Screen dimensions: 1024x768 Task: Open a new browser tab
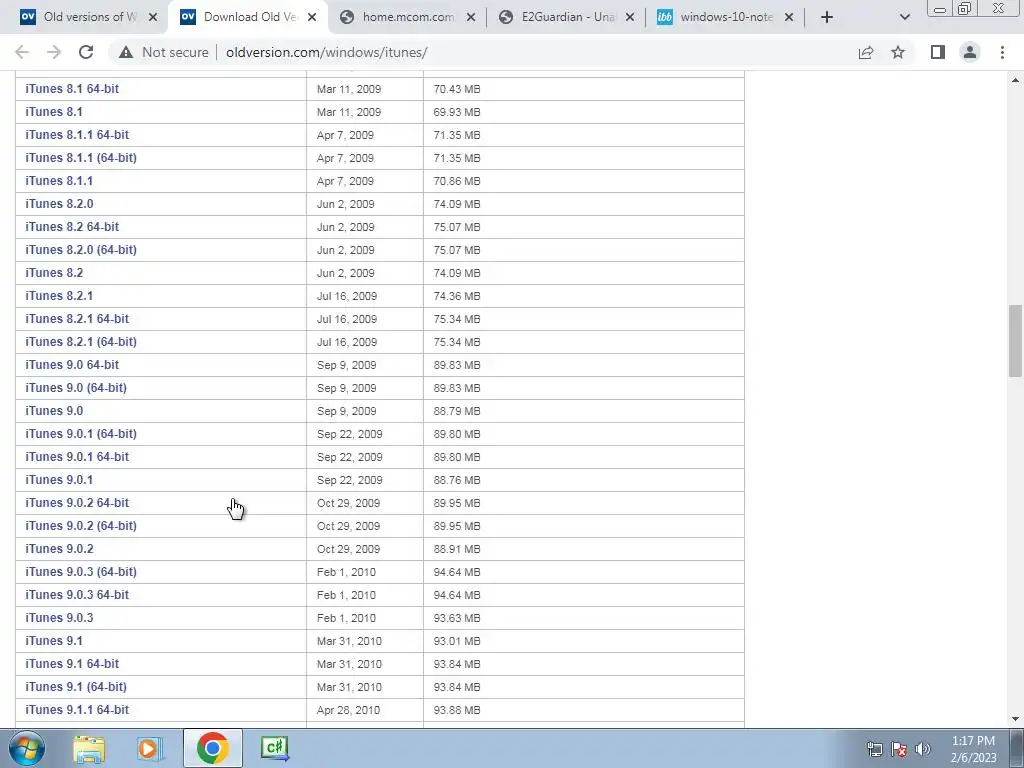pos(827,17)
